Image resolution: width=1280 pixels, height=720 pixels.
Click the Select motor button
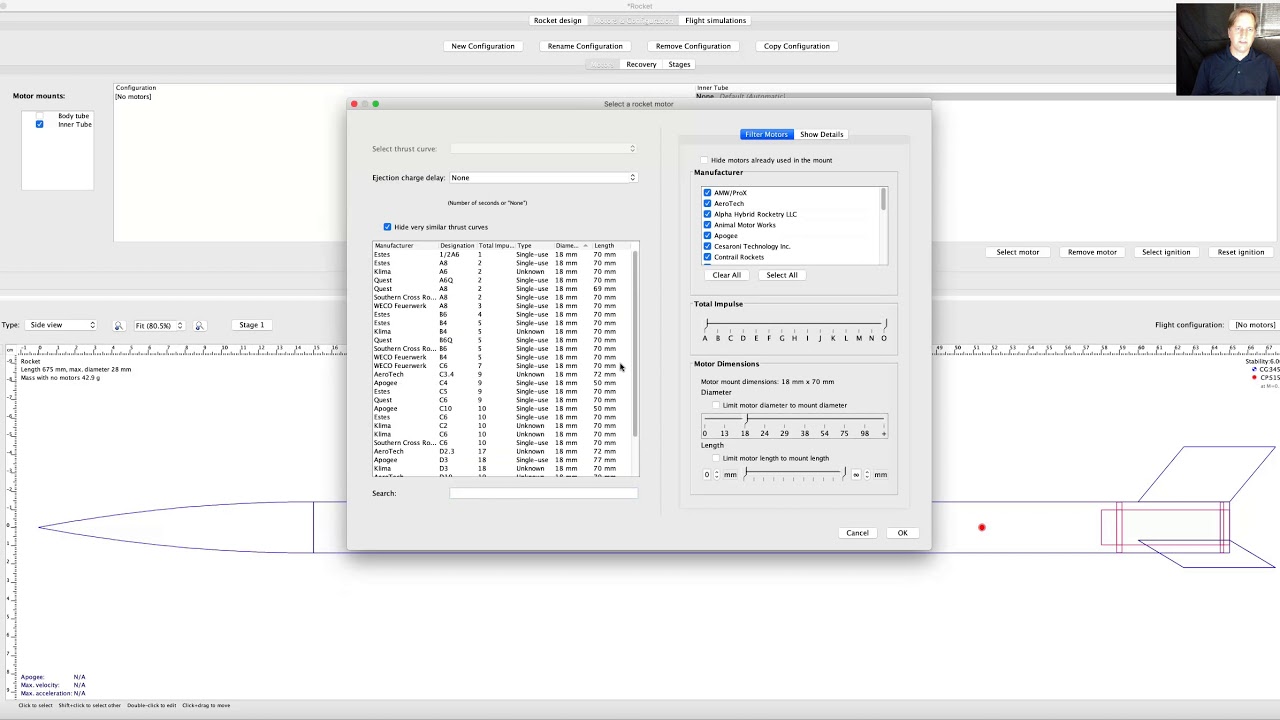1018,252
